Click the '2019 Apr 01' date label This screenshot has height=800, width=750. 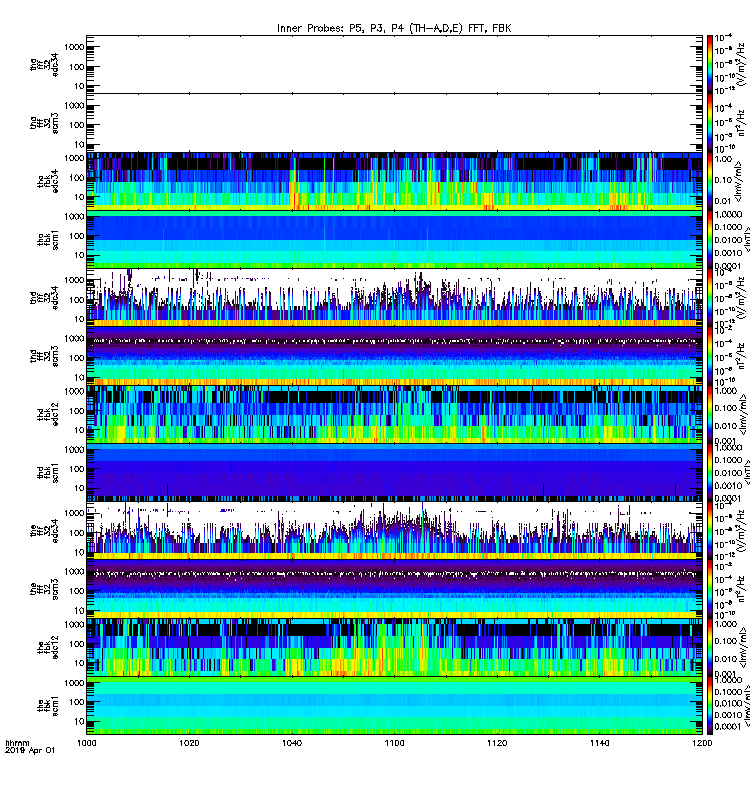[x=30, y=751]
